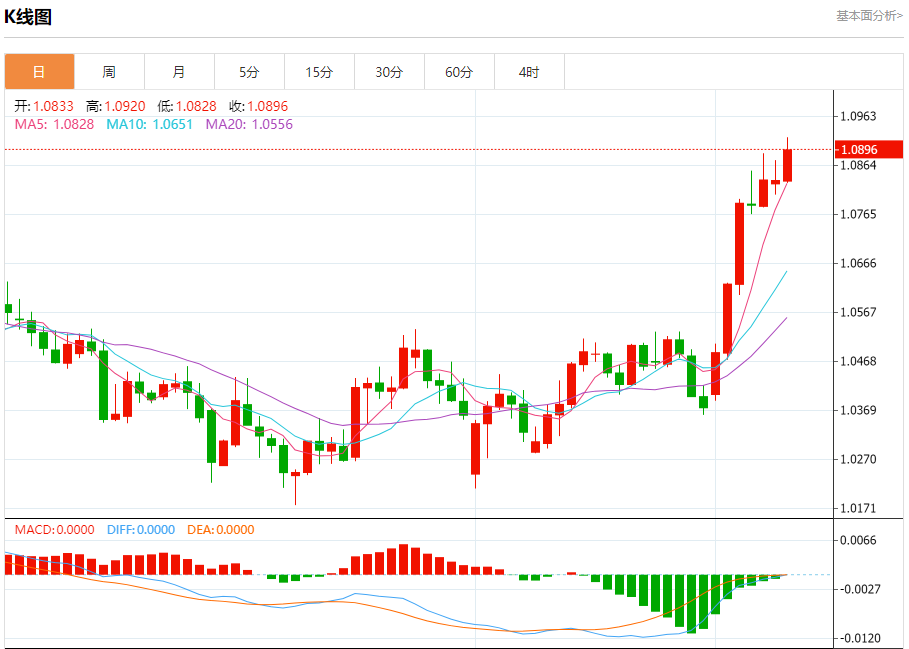
Task: Open the 30分 timeframe tab
Action: click(389, 72)
